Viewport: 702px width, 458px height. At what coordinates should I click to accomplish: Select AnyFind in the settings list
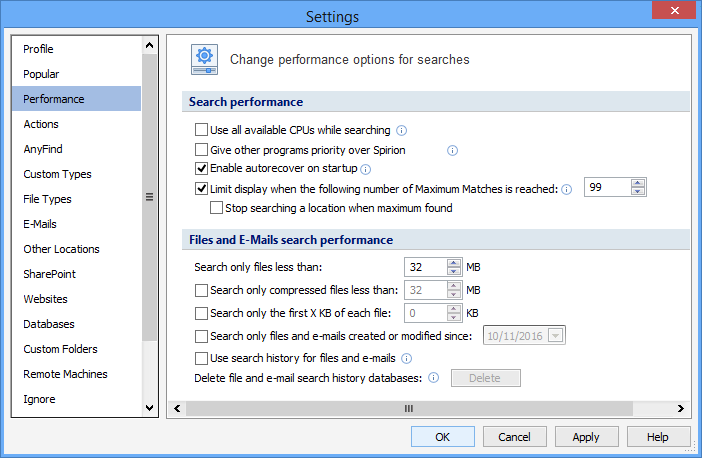tap(41, 149)
